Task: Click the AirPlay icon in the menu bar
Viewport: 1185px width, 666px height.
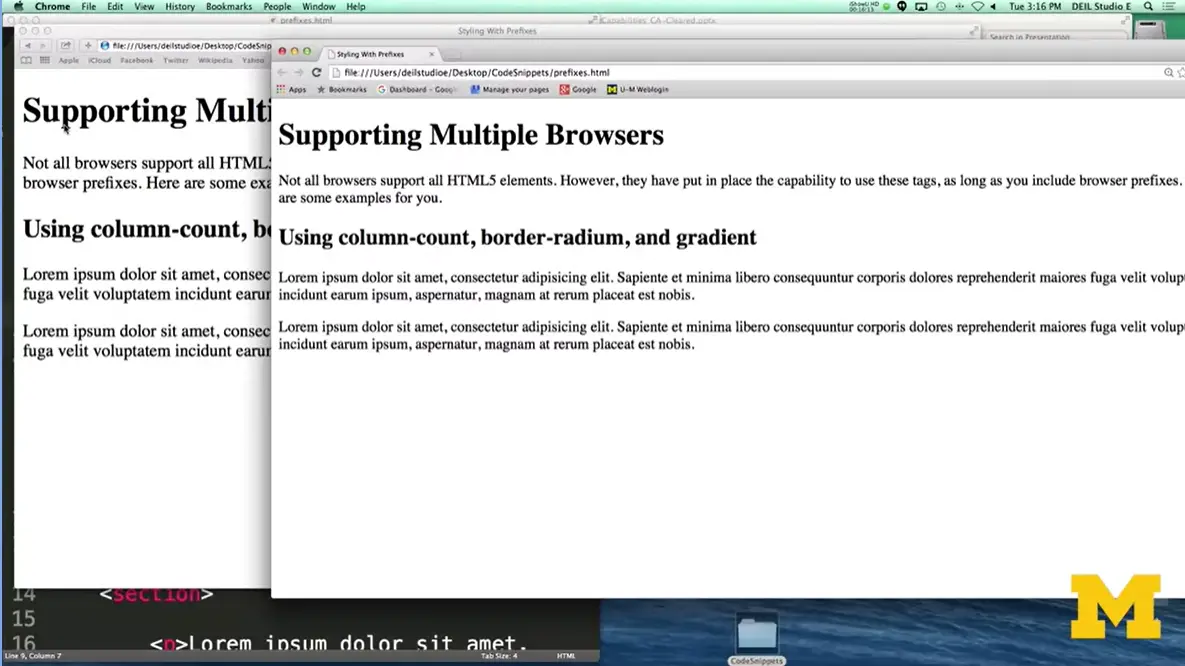Action: click(x=919, y=6)
